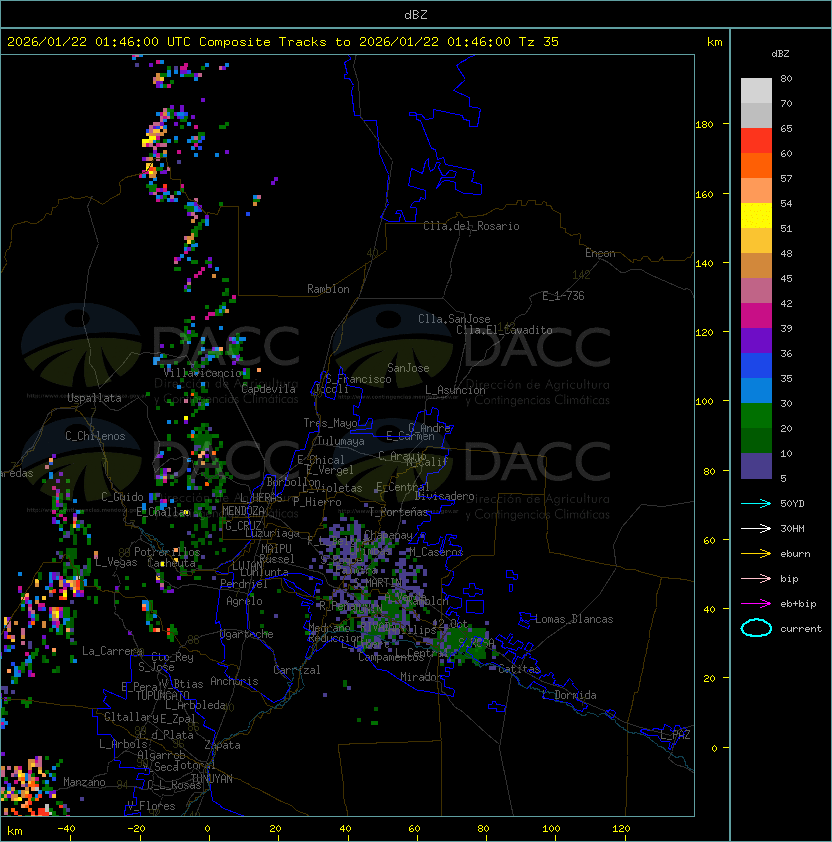Screen dimensions: 832x842
Task: Click the Agrelo map label
Action: (244, 601)
